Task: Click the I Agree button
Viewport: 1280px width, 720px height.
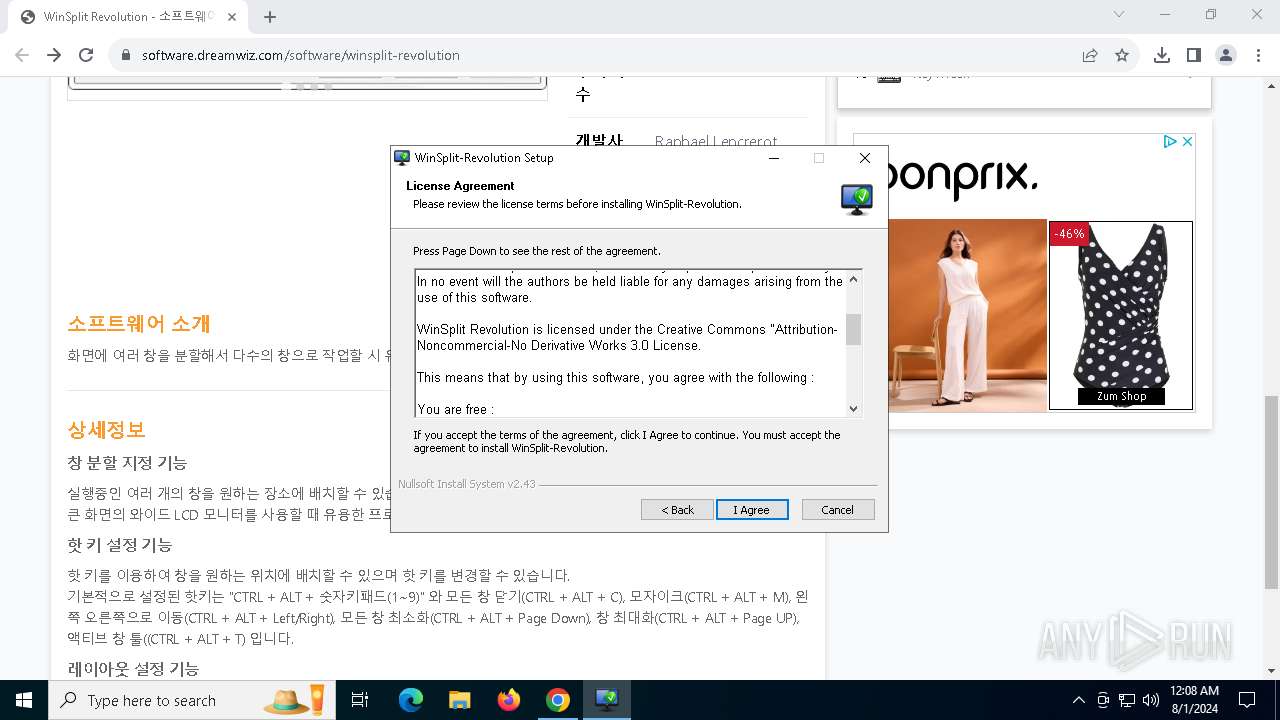Action: click(x=752, y=510)
